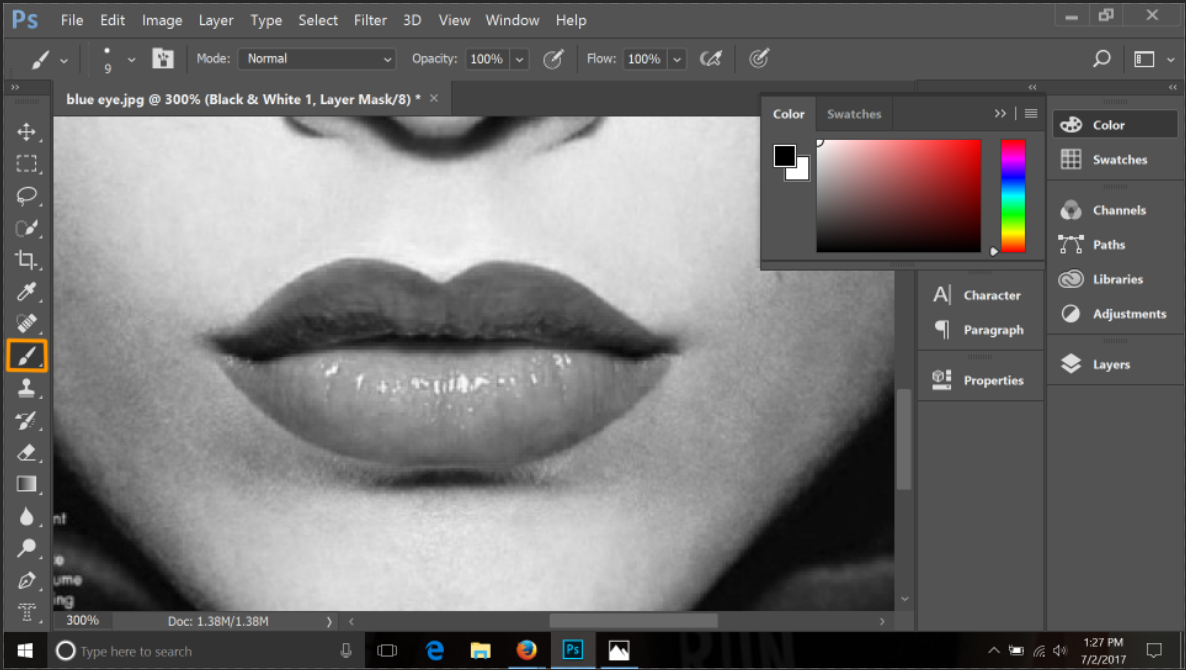Select the Lasso tool
The image size is (1186, 670).
[x=27, y=196]
